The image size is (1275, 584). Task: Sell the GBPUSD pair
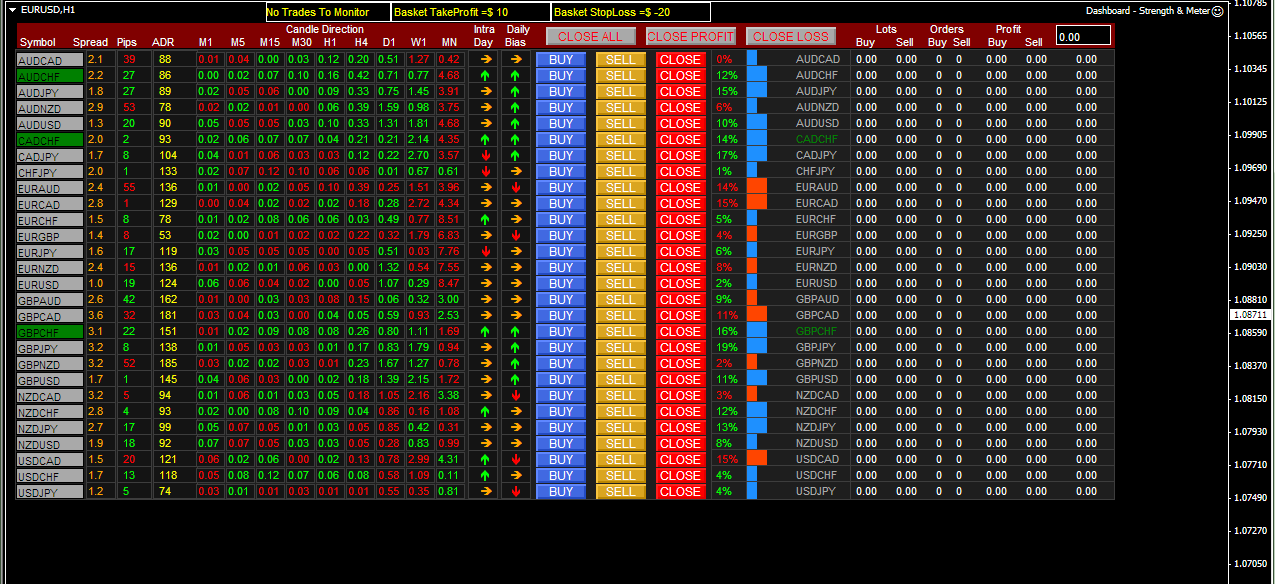(621, 379)
